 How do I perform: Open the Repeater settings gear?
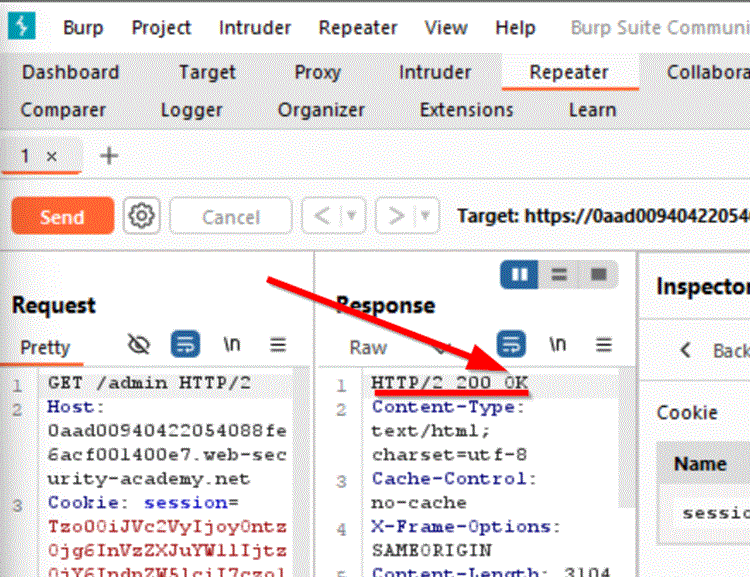click(x=142, y=215)
